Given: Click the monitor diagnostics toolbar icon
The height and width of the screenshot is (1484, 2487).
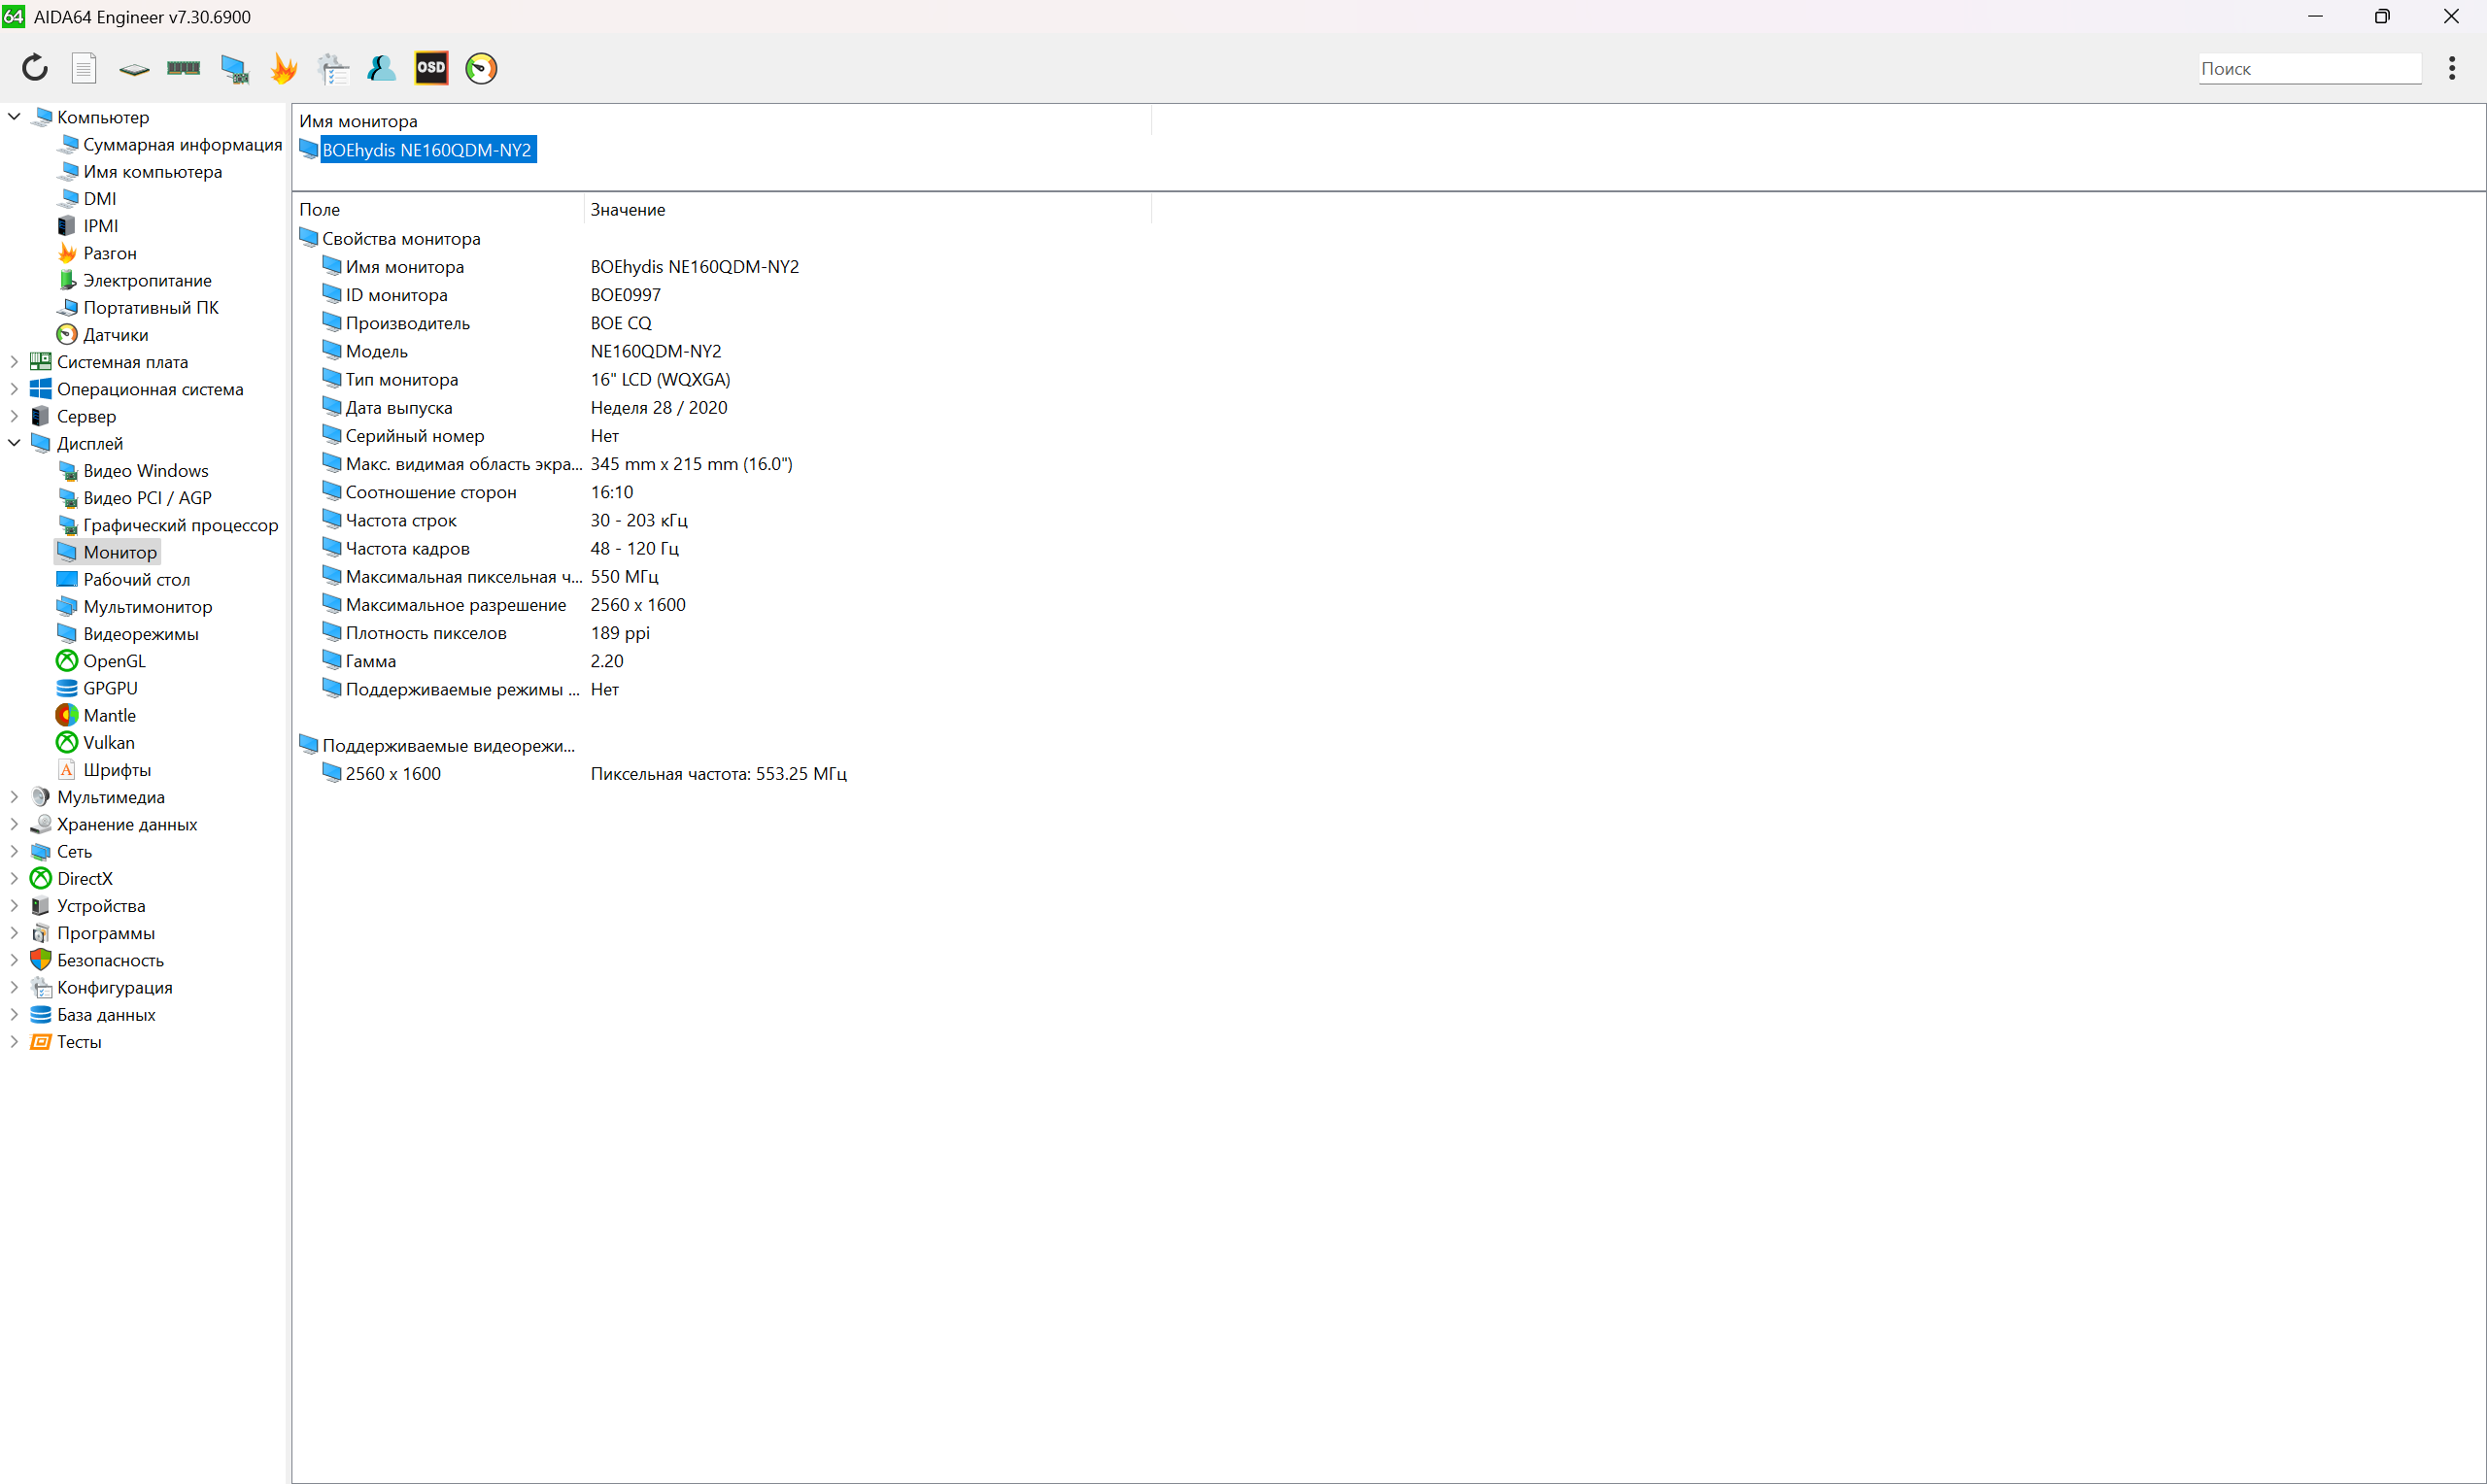Looking at the screenshot, I should click(234, 69).
